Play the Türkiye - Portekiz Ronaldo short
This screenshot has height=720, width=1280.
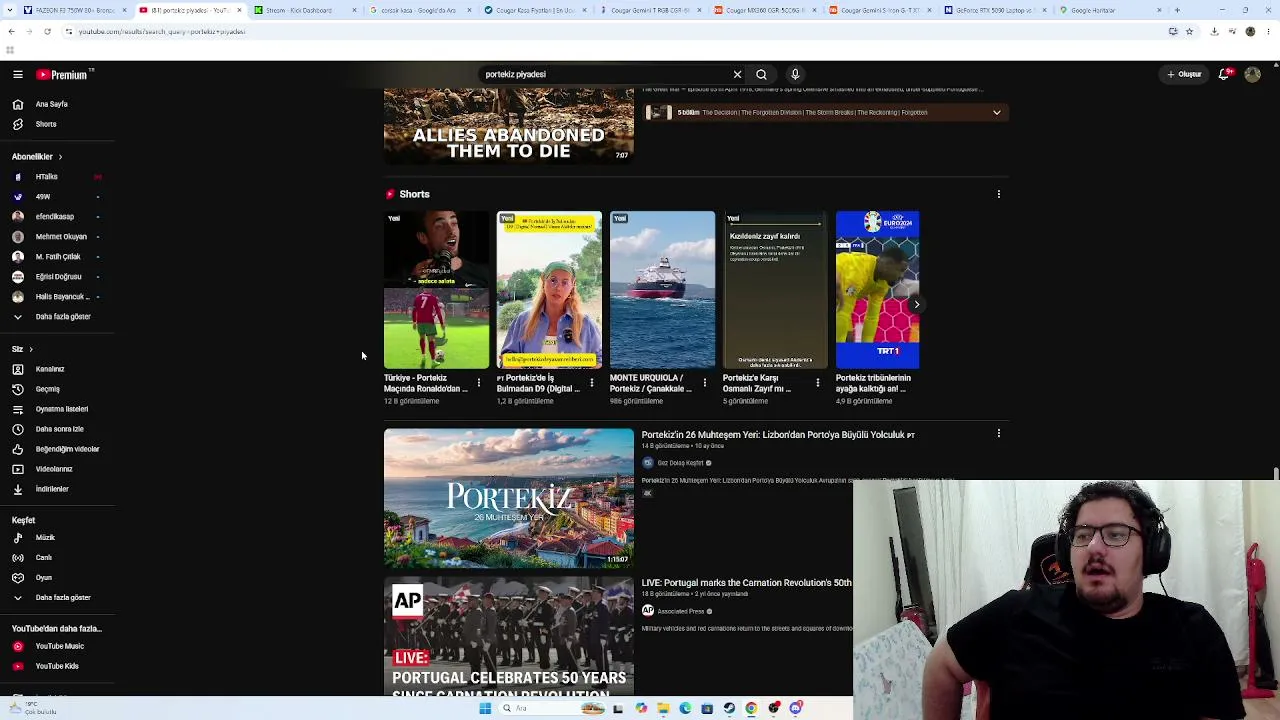(437, 290)
